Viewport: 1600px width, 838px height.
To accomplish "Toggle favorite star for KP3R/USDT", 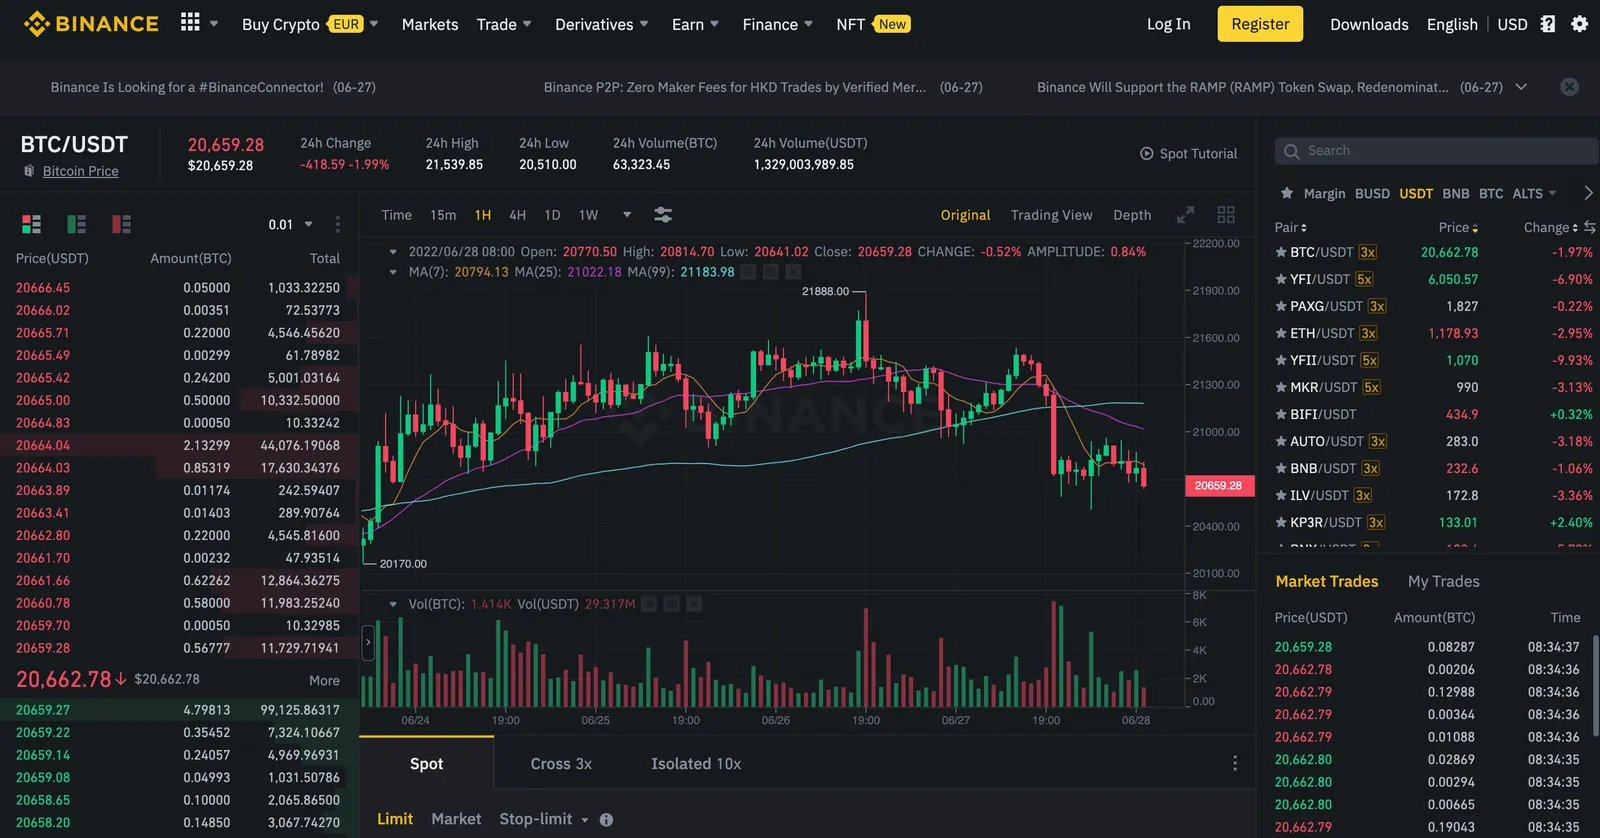I will [x=1281, y=522].
